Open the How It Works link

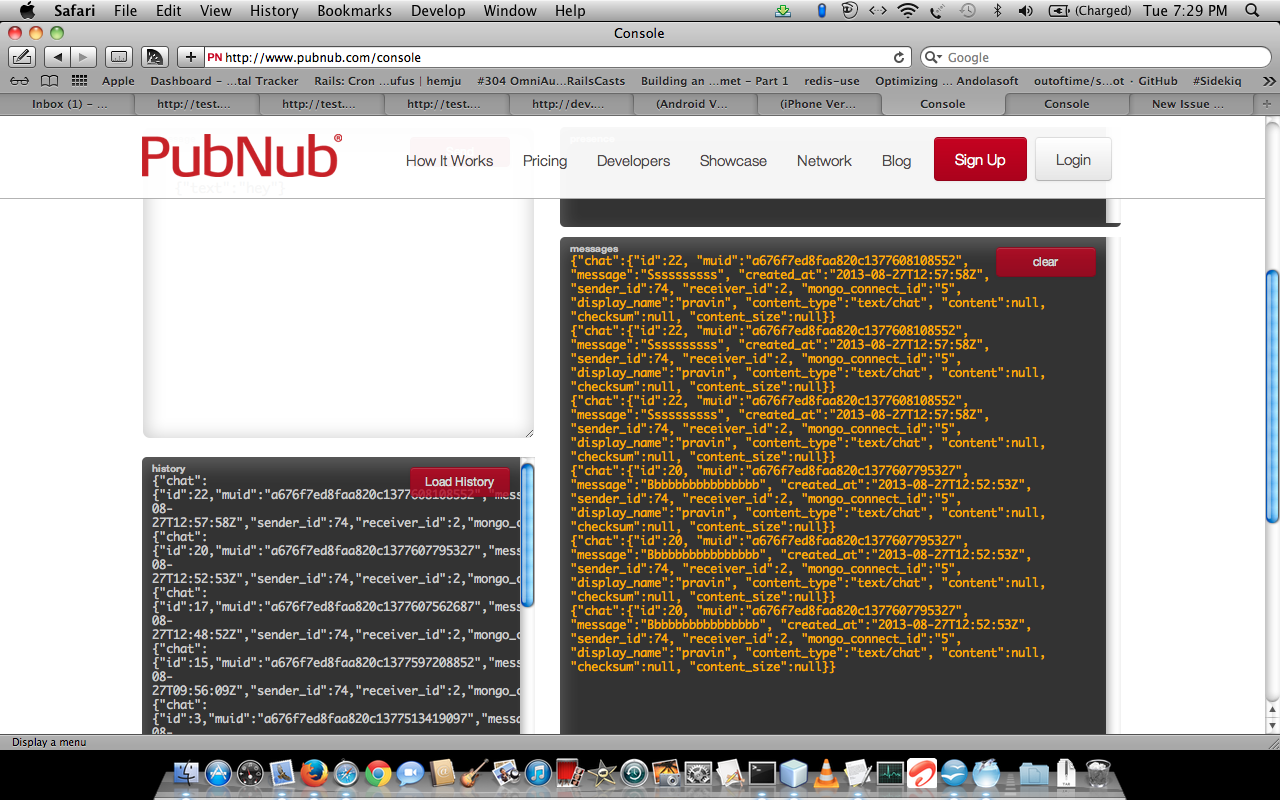coord(449,160)
